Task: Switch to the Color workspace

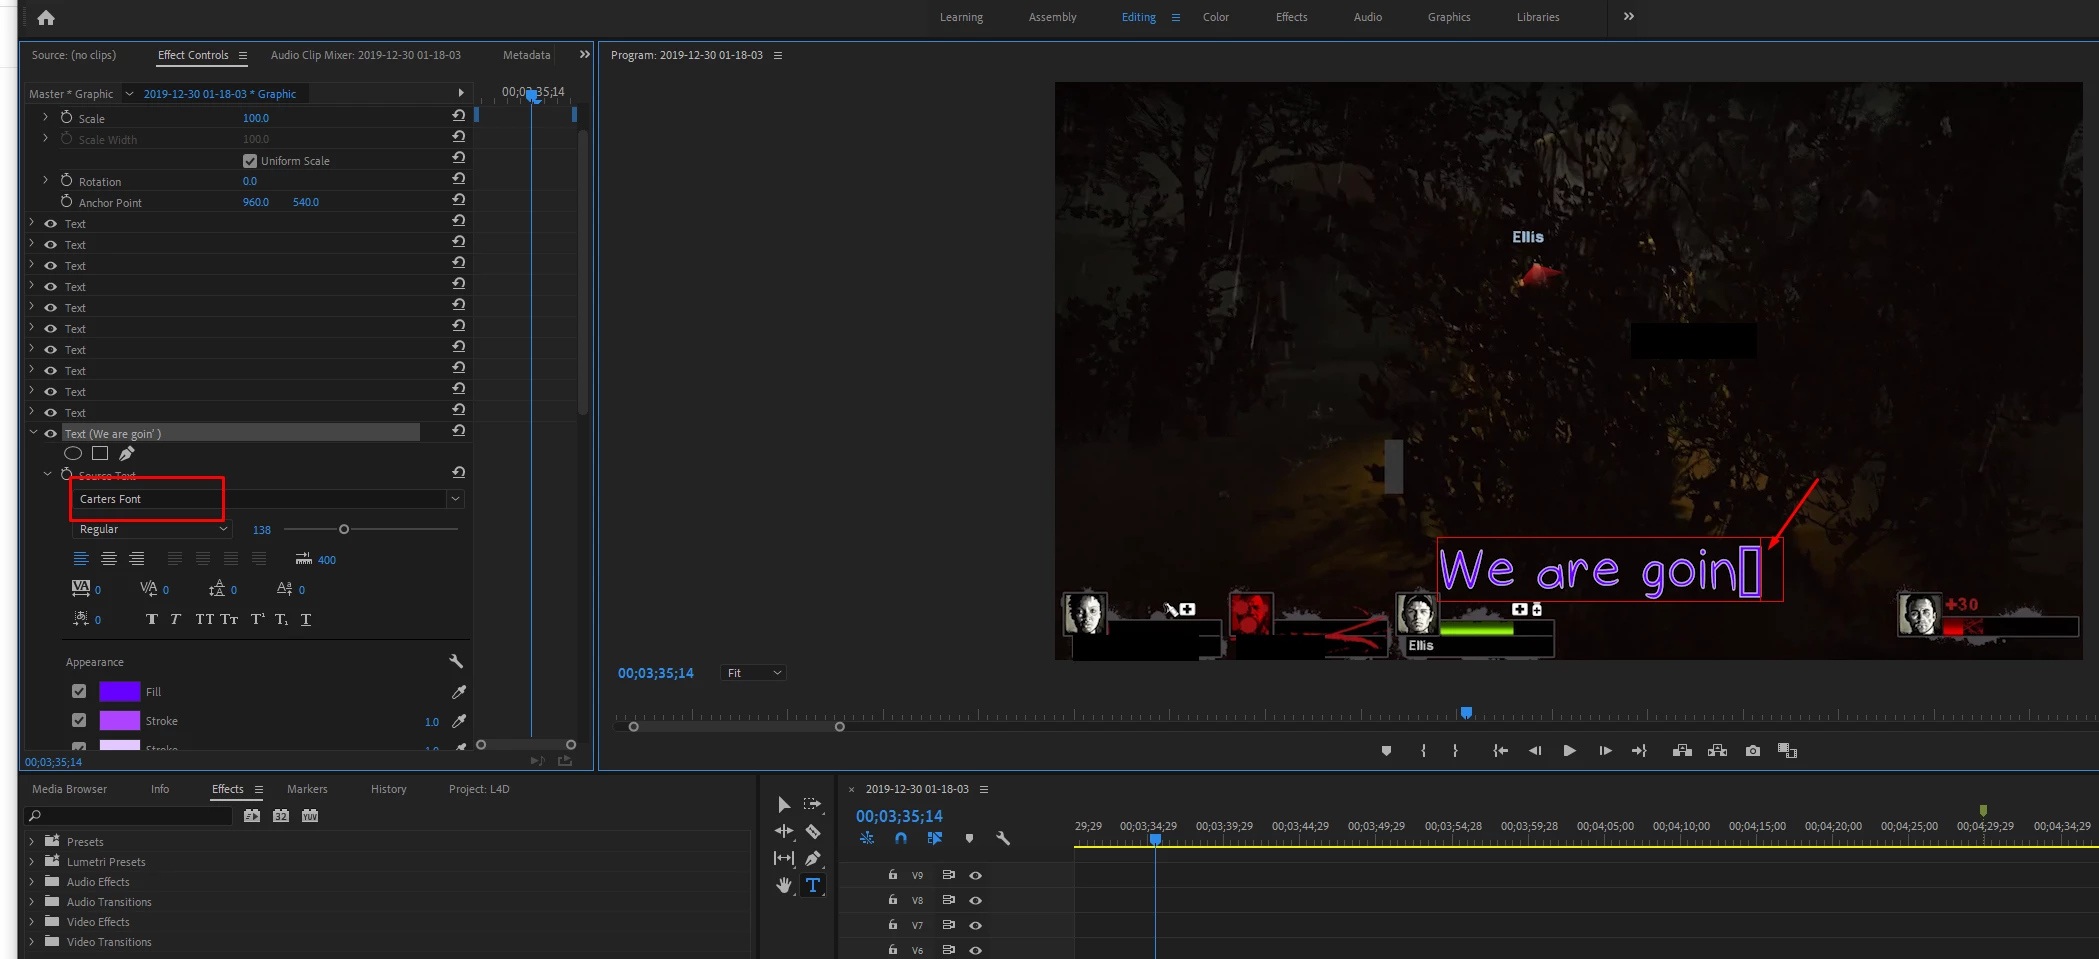Action: (x=1216, y=17)
